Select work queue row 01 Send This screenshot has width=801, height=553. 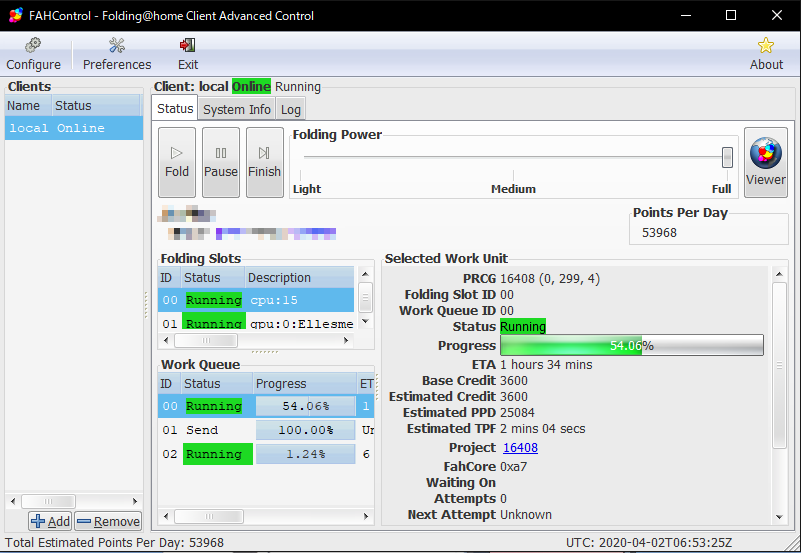coord(266,430)
